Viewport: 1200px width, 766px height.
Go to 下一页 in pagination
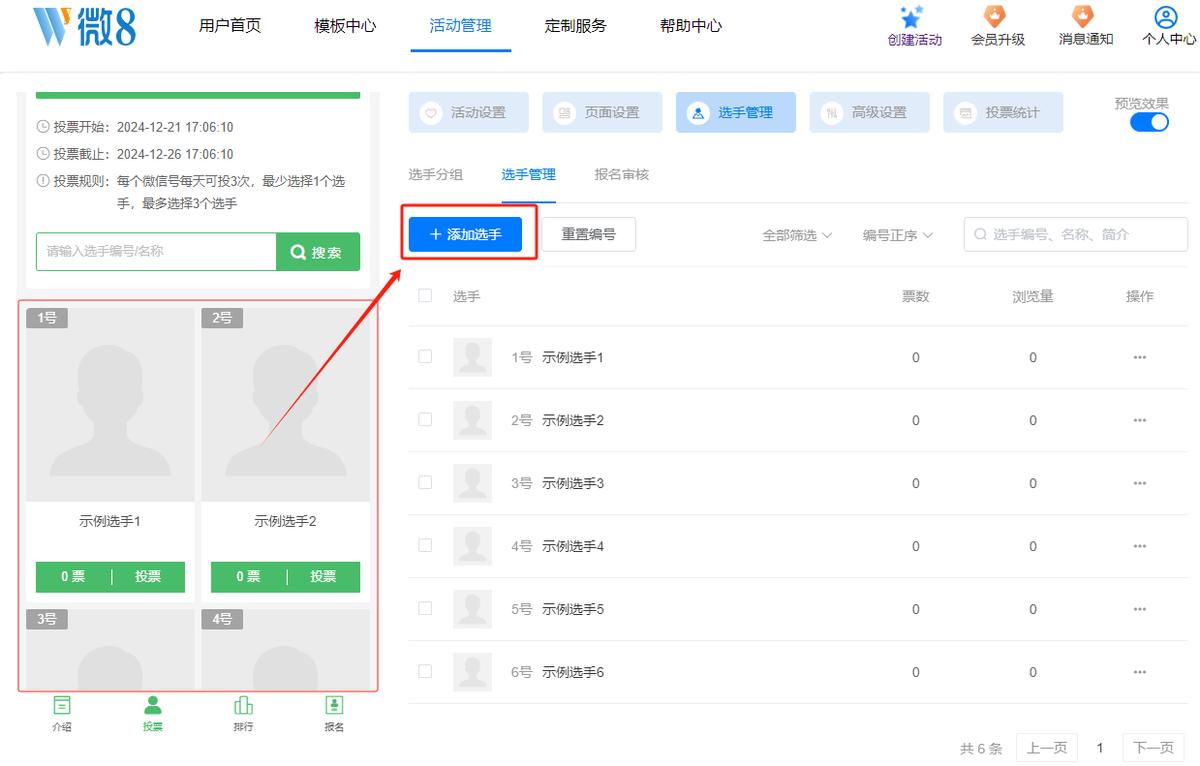1153,748
